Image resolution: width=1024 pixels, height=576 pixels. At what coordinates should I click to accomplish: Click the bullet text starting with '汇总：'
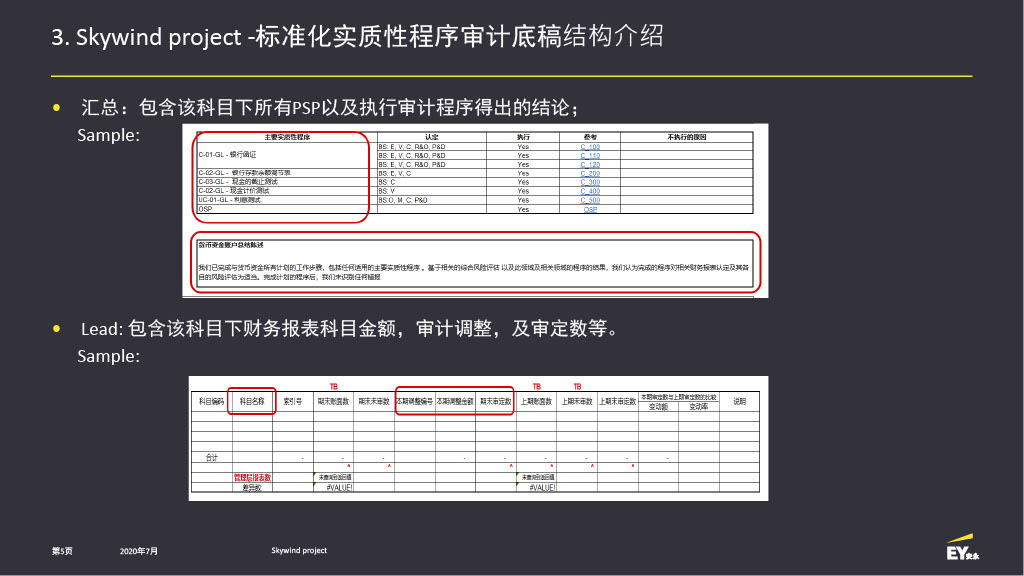[330, 107]
